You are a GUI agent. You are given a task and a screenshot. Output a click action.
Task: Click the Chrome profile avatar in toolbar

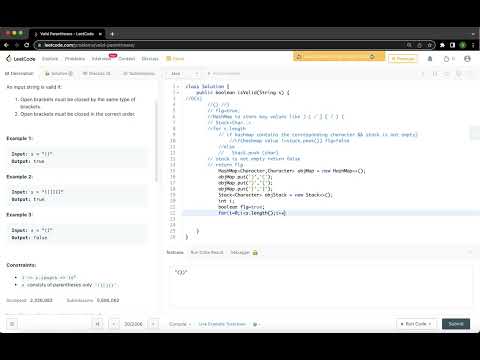pyautogui.click(x=463, y=45)
